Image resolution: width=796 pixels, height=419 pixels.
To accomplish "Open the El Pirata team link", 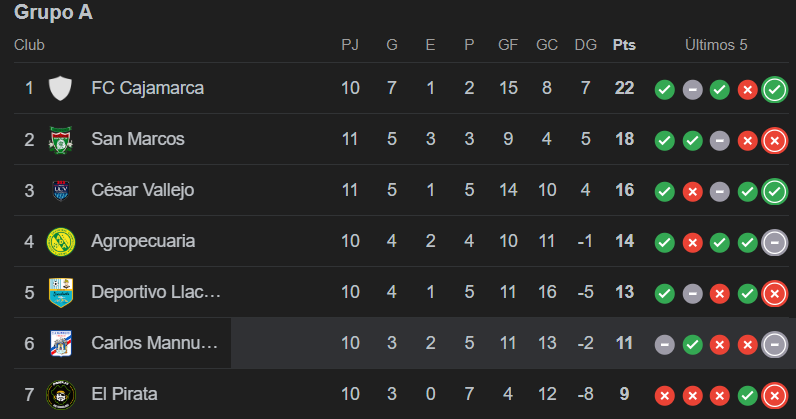I will (124, 394).
